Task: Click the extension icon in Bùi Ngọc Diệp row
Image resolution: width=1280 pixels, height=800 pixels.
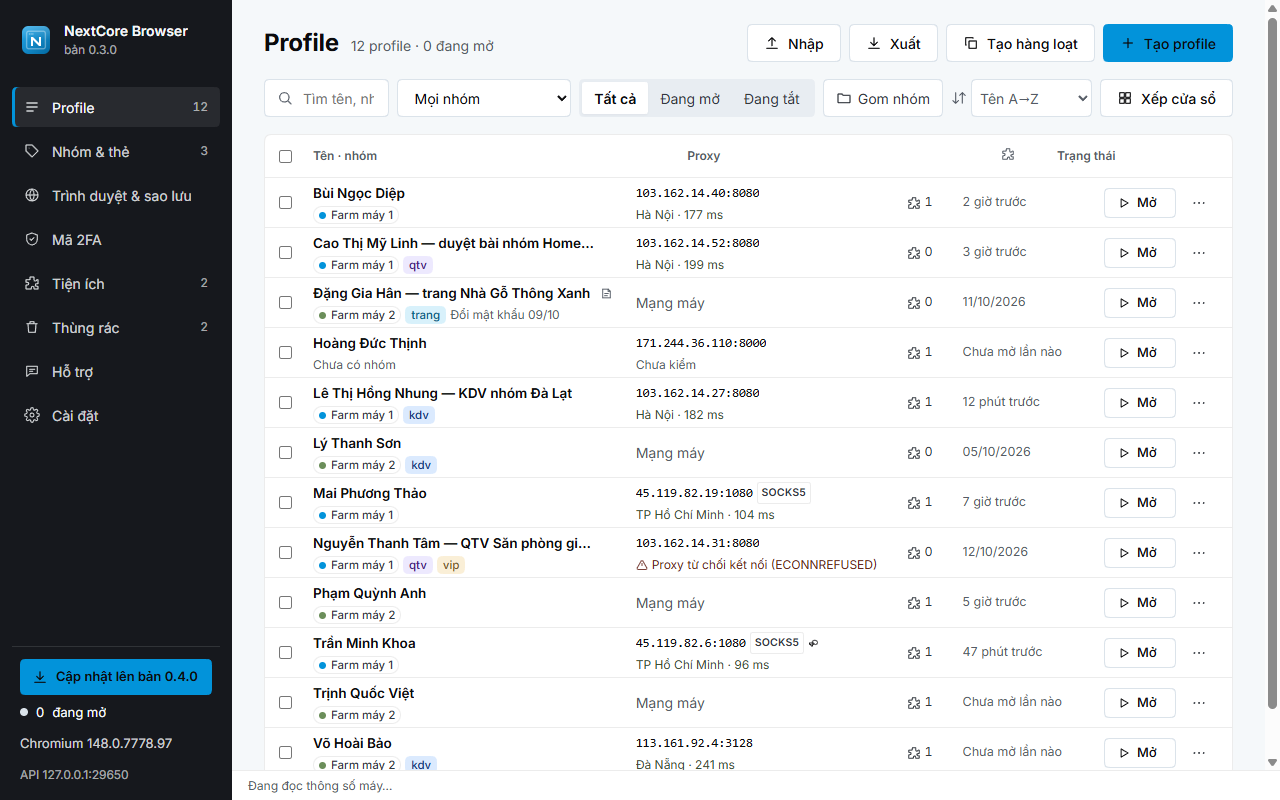Action: coord(913,202)
